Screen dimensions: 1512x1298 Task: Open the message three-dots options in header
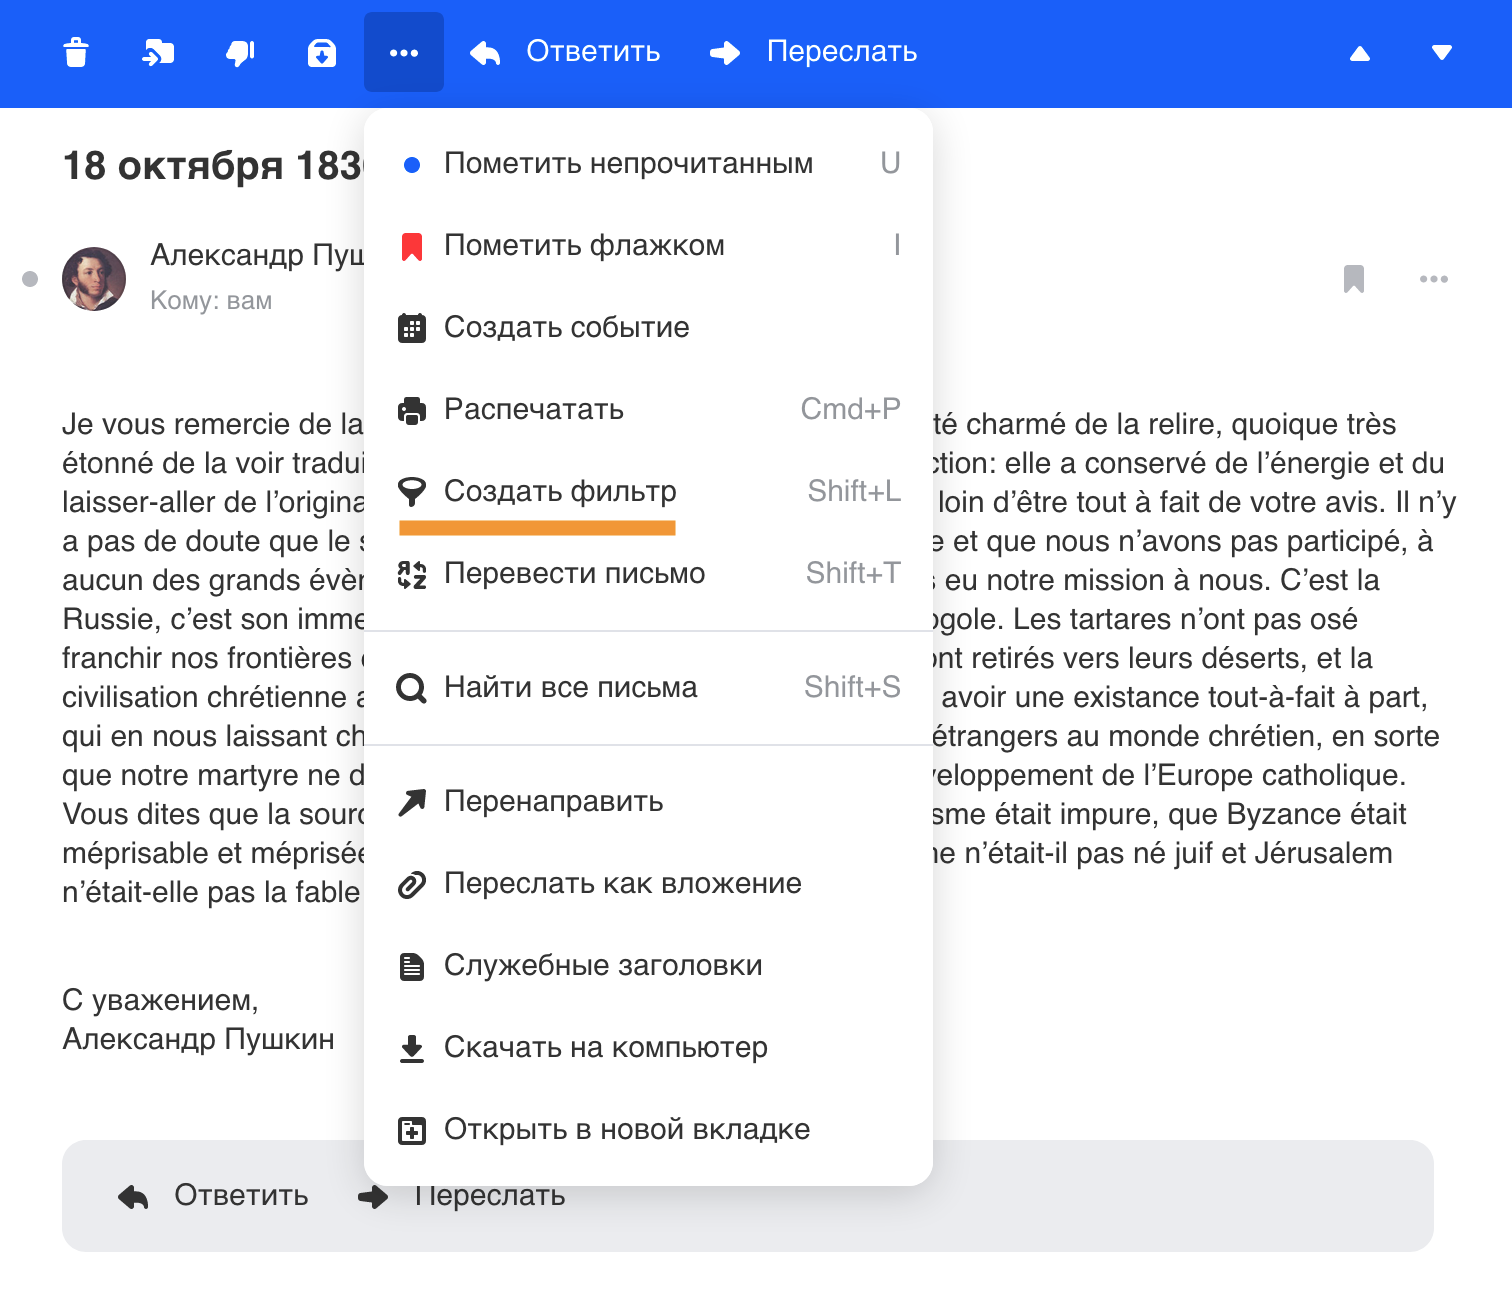1434,279
